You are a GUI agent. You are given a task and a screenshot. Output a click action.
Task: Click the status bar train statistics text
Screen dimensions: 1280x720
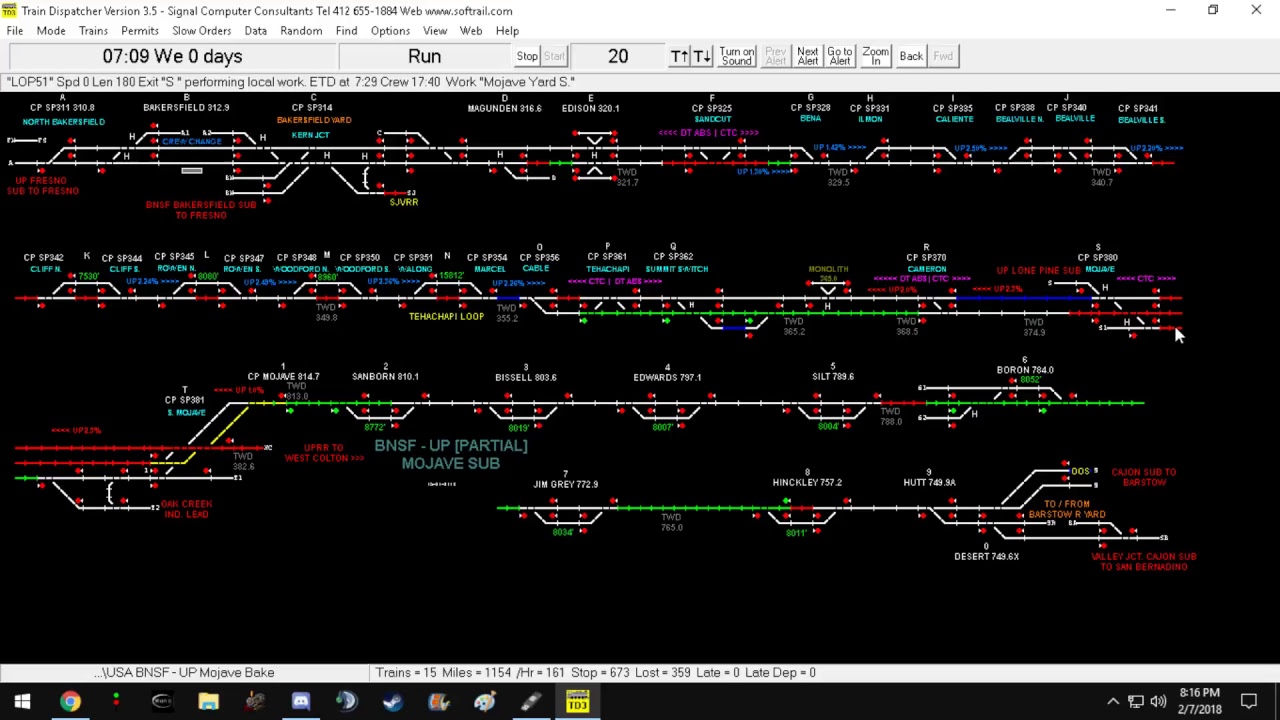596,673
